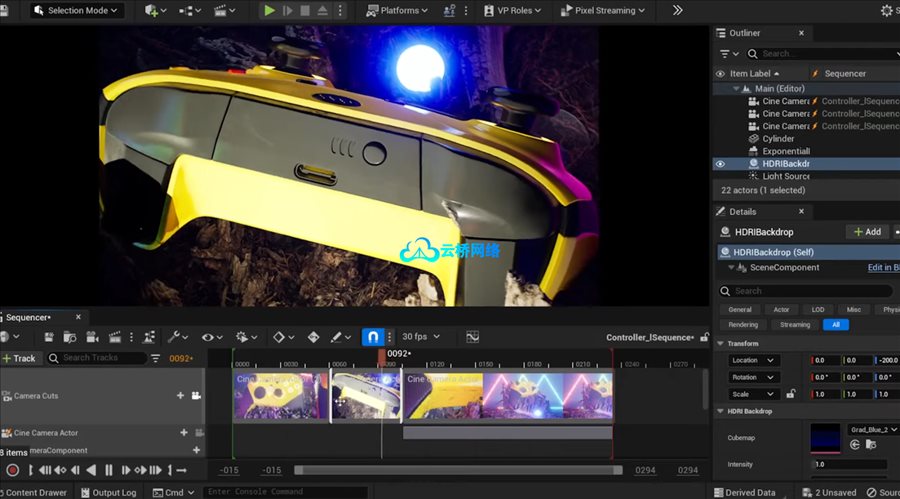Toggle visibility of HDRIBackdrop actor
This screenshot has width=900, height=499.
(x=720, y=164)
